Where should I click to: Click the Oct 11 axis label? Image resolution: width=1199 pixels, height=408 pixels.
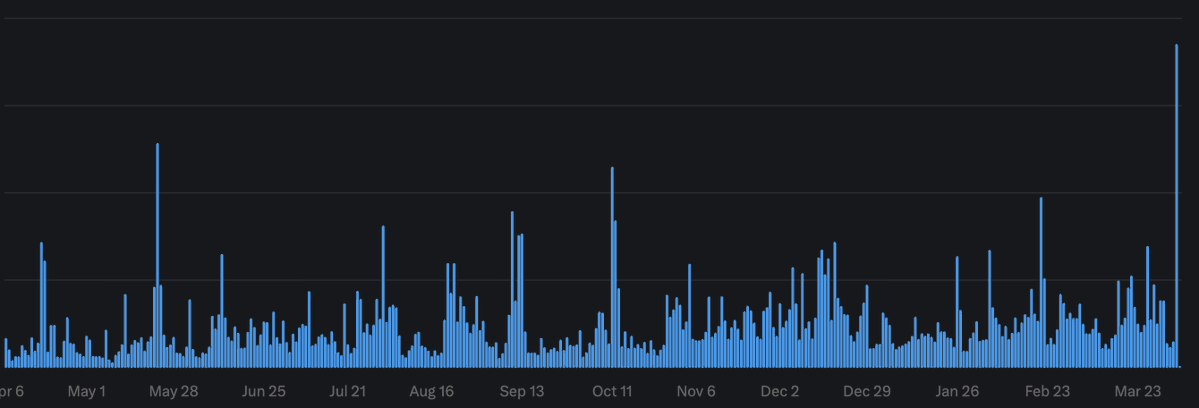pos(612,392)
